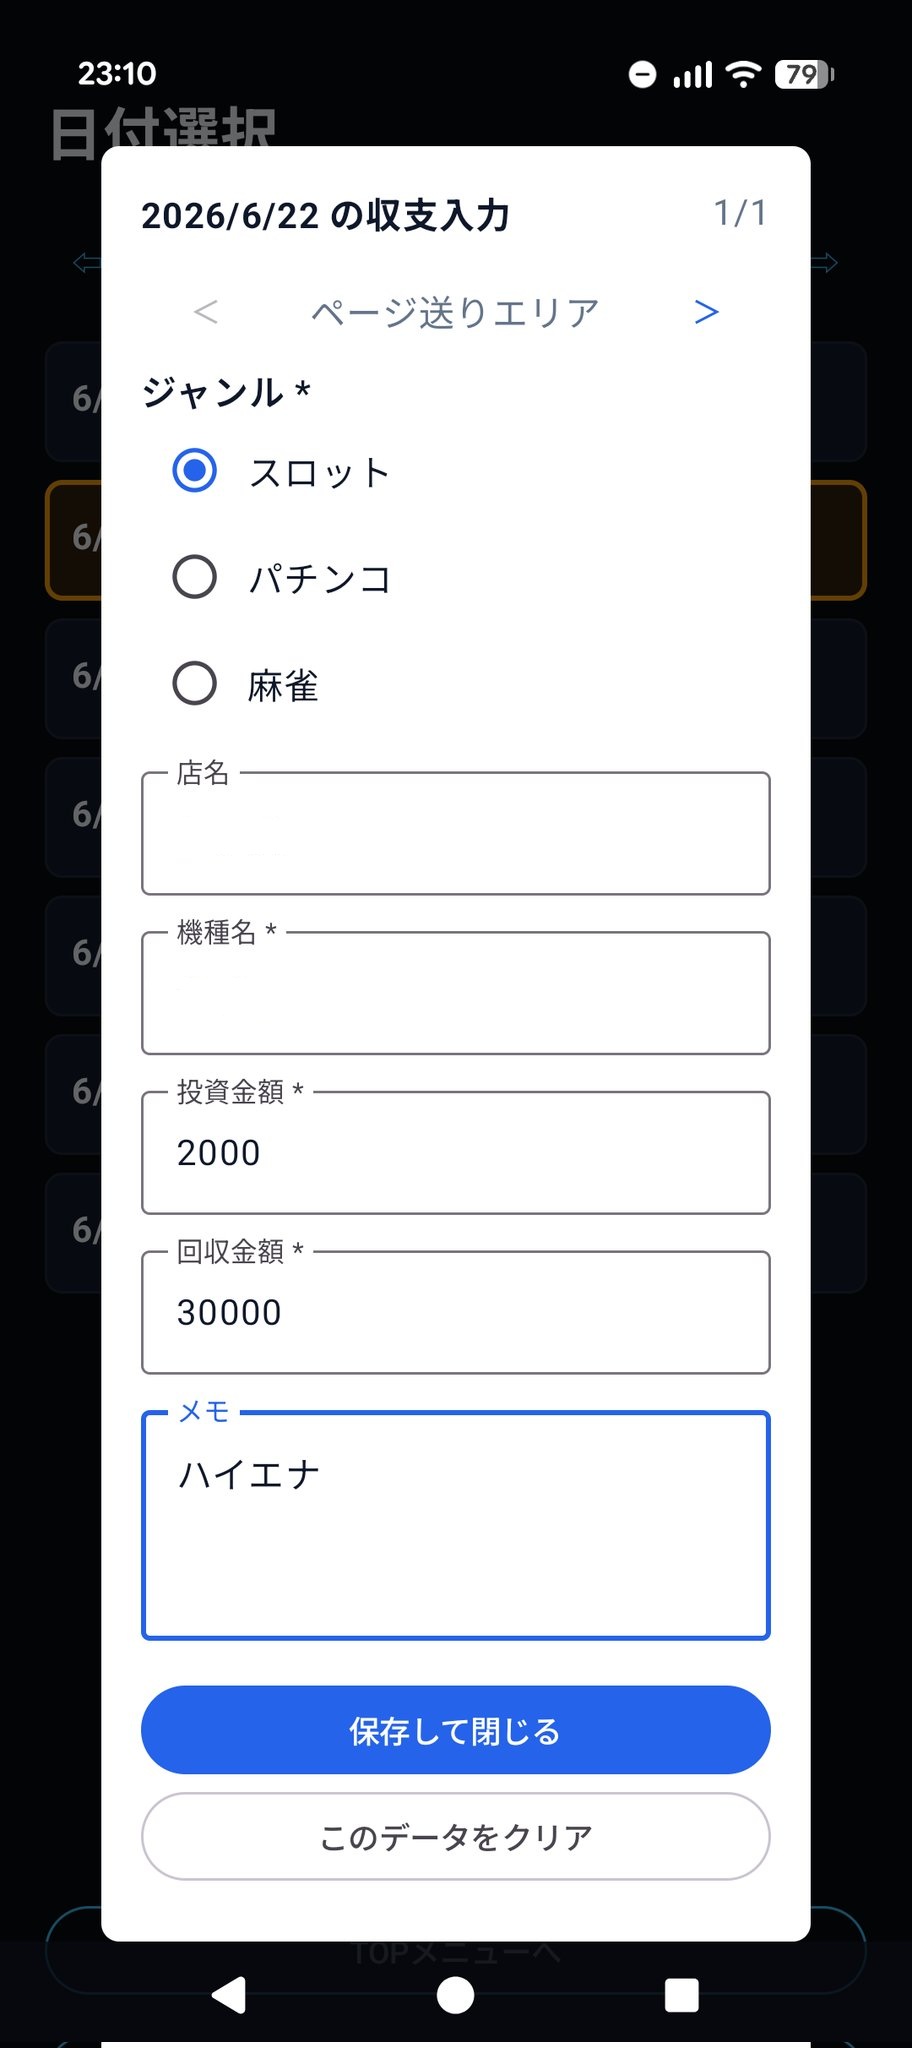
Task: Tap the Wi-Fi icon in status bar
Action: (742, 74)
